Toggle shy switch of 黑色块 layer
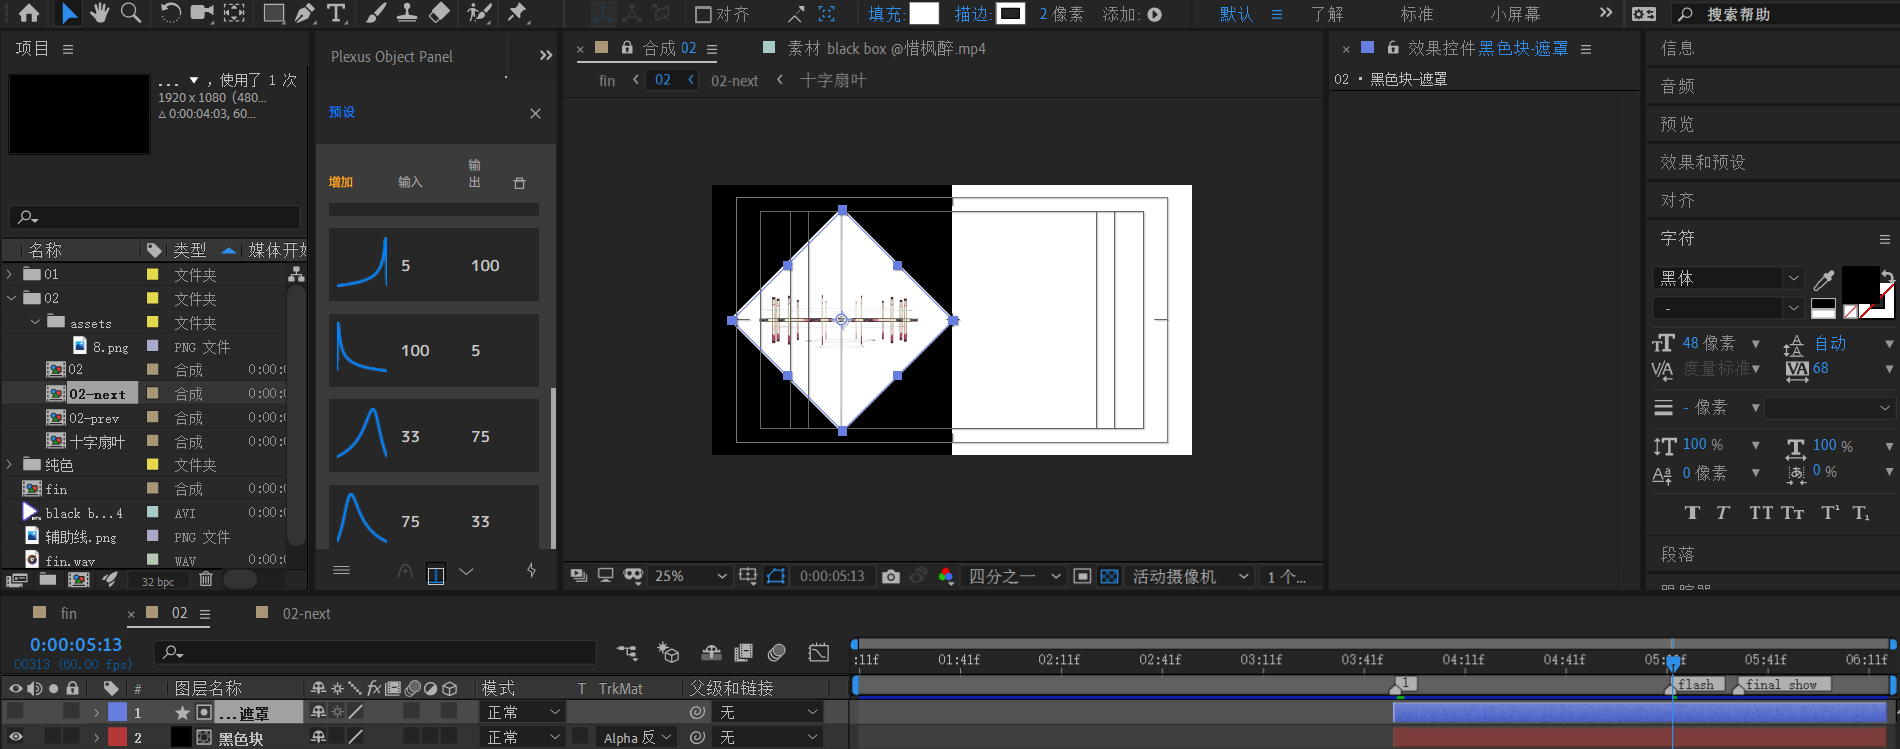Viewport: 1900px width, 749px height. click(319, 737)
